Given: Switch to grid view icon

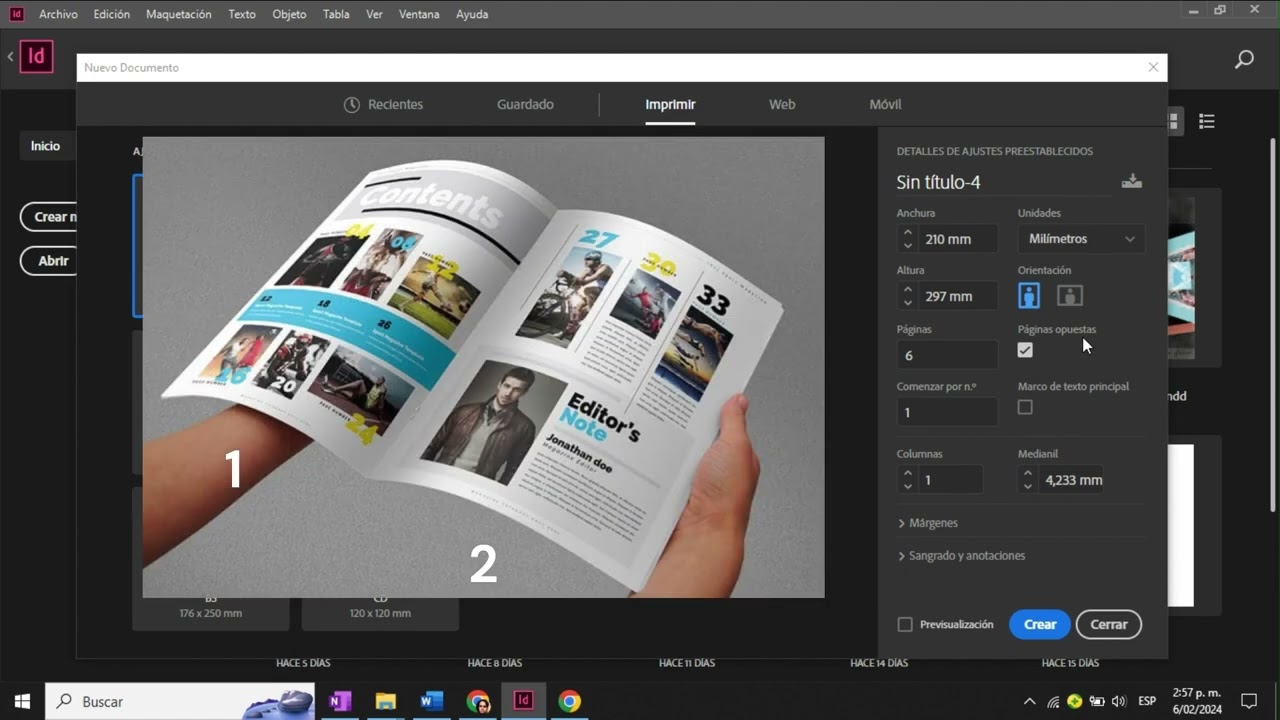Looking at the screenshot, I should (1173, 121).
